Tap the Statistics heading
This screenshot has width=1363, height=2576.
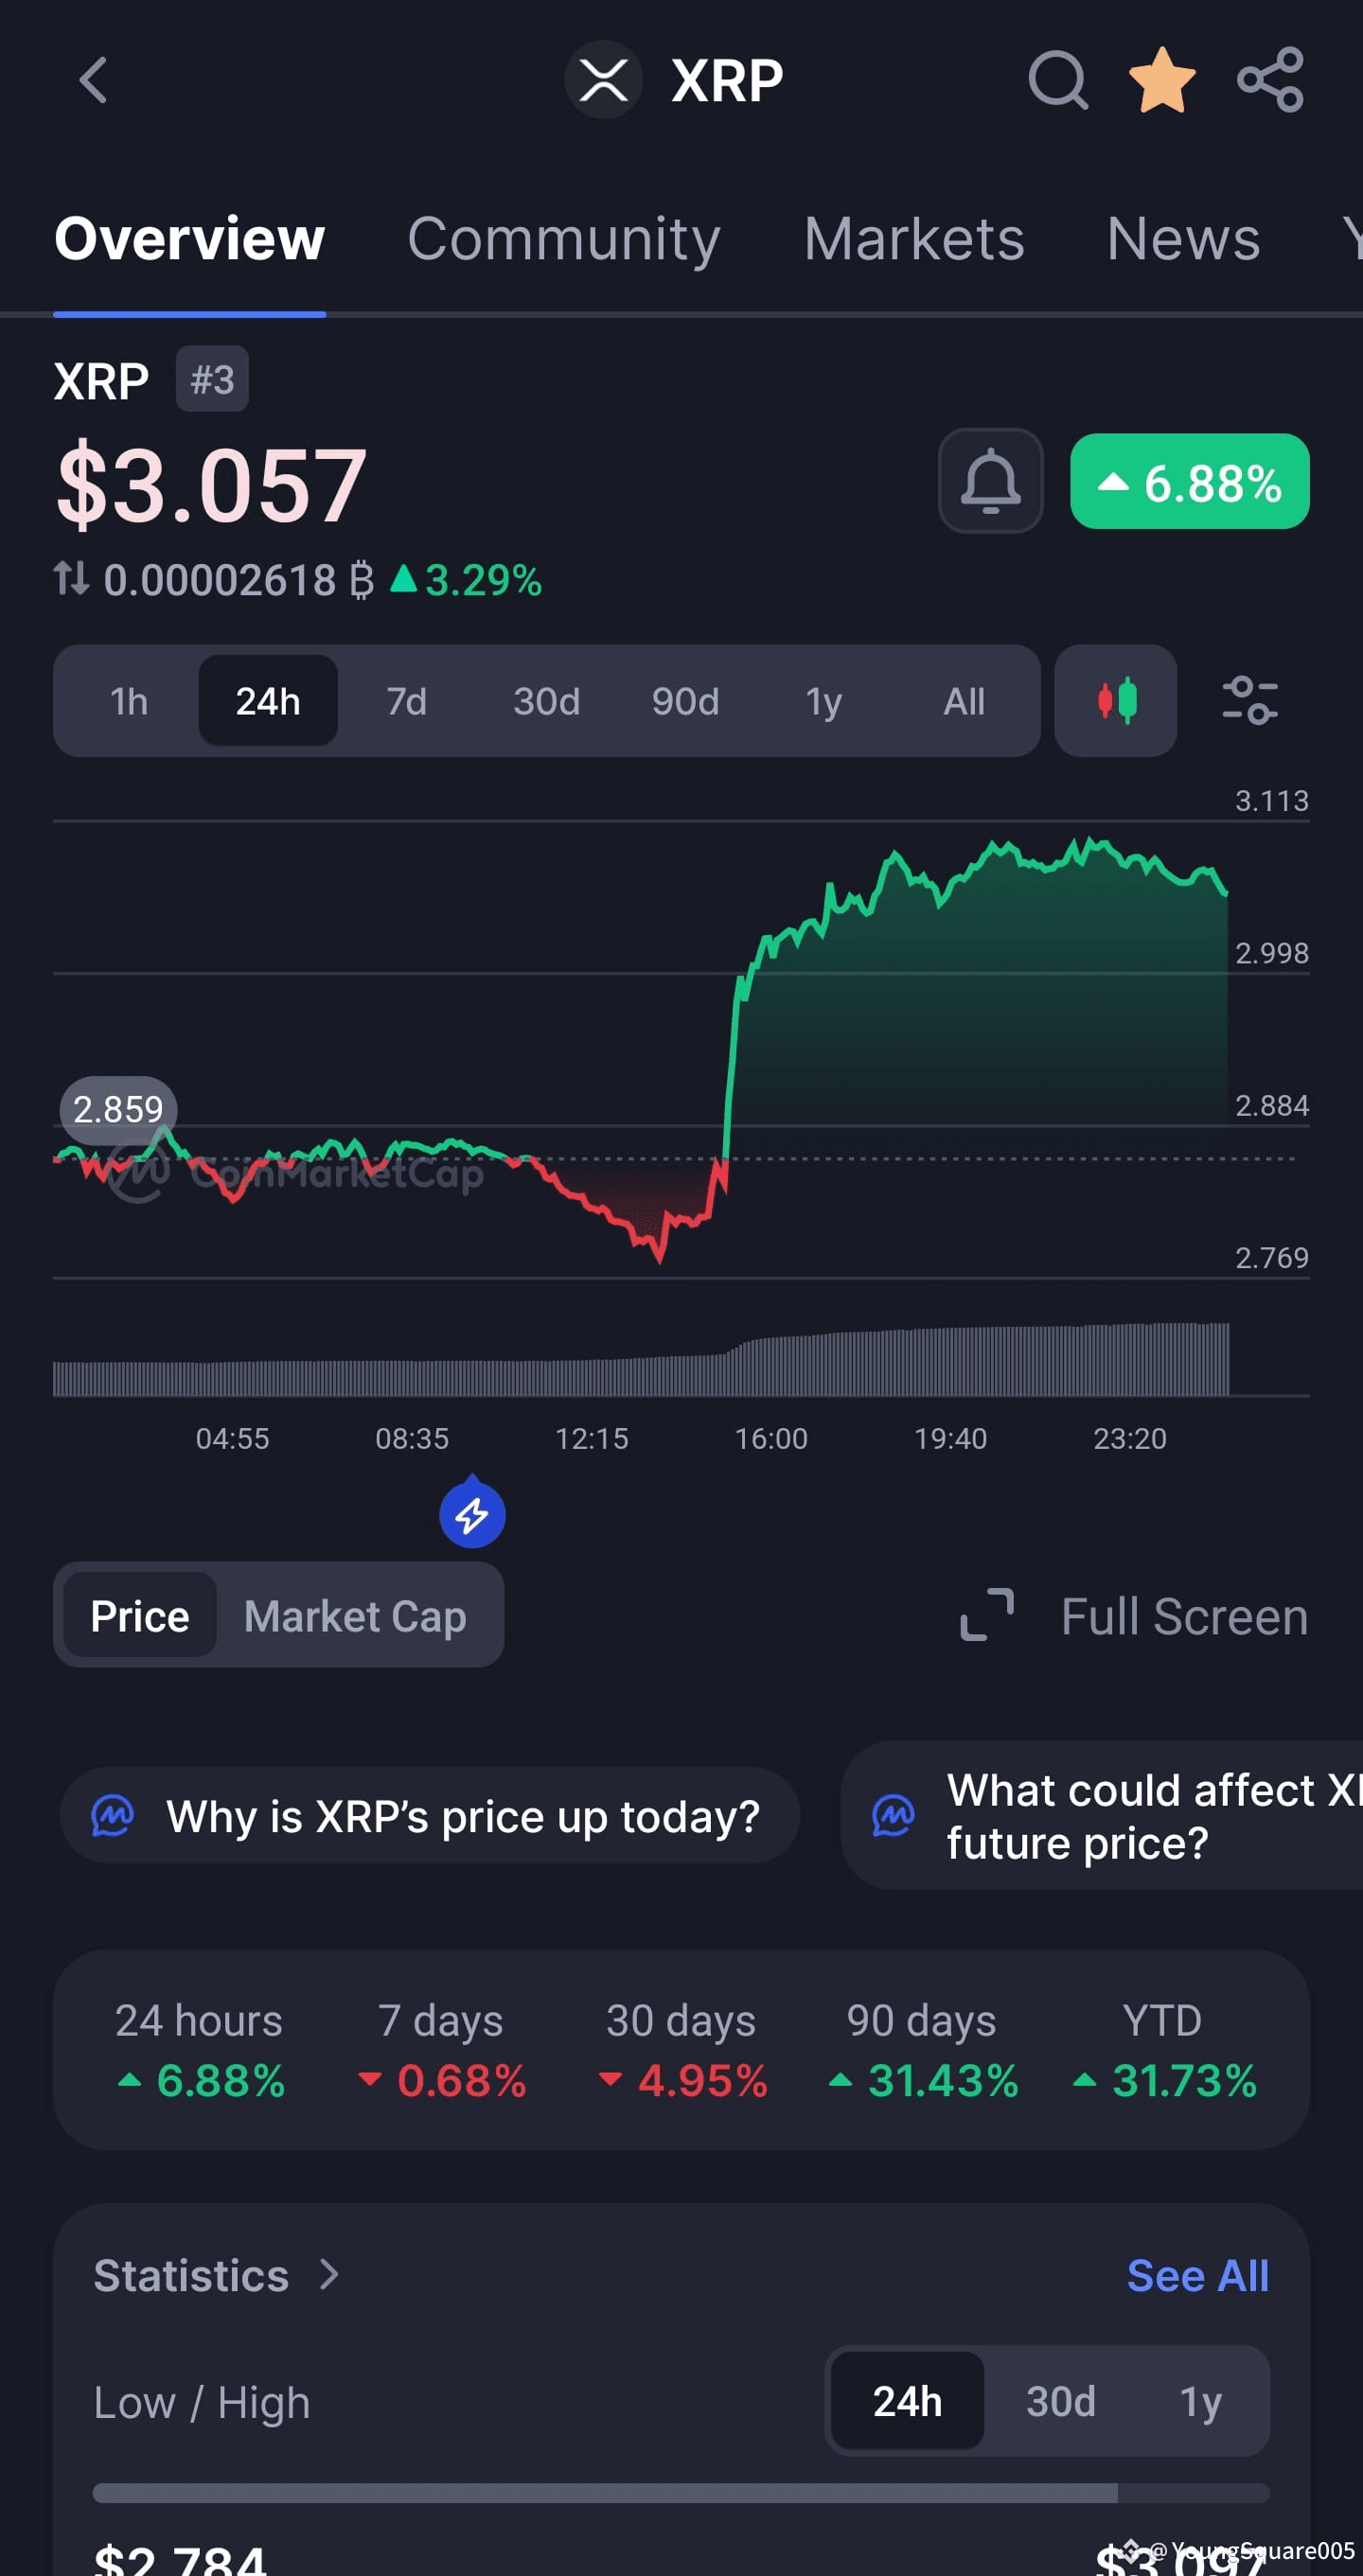191,2275
